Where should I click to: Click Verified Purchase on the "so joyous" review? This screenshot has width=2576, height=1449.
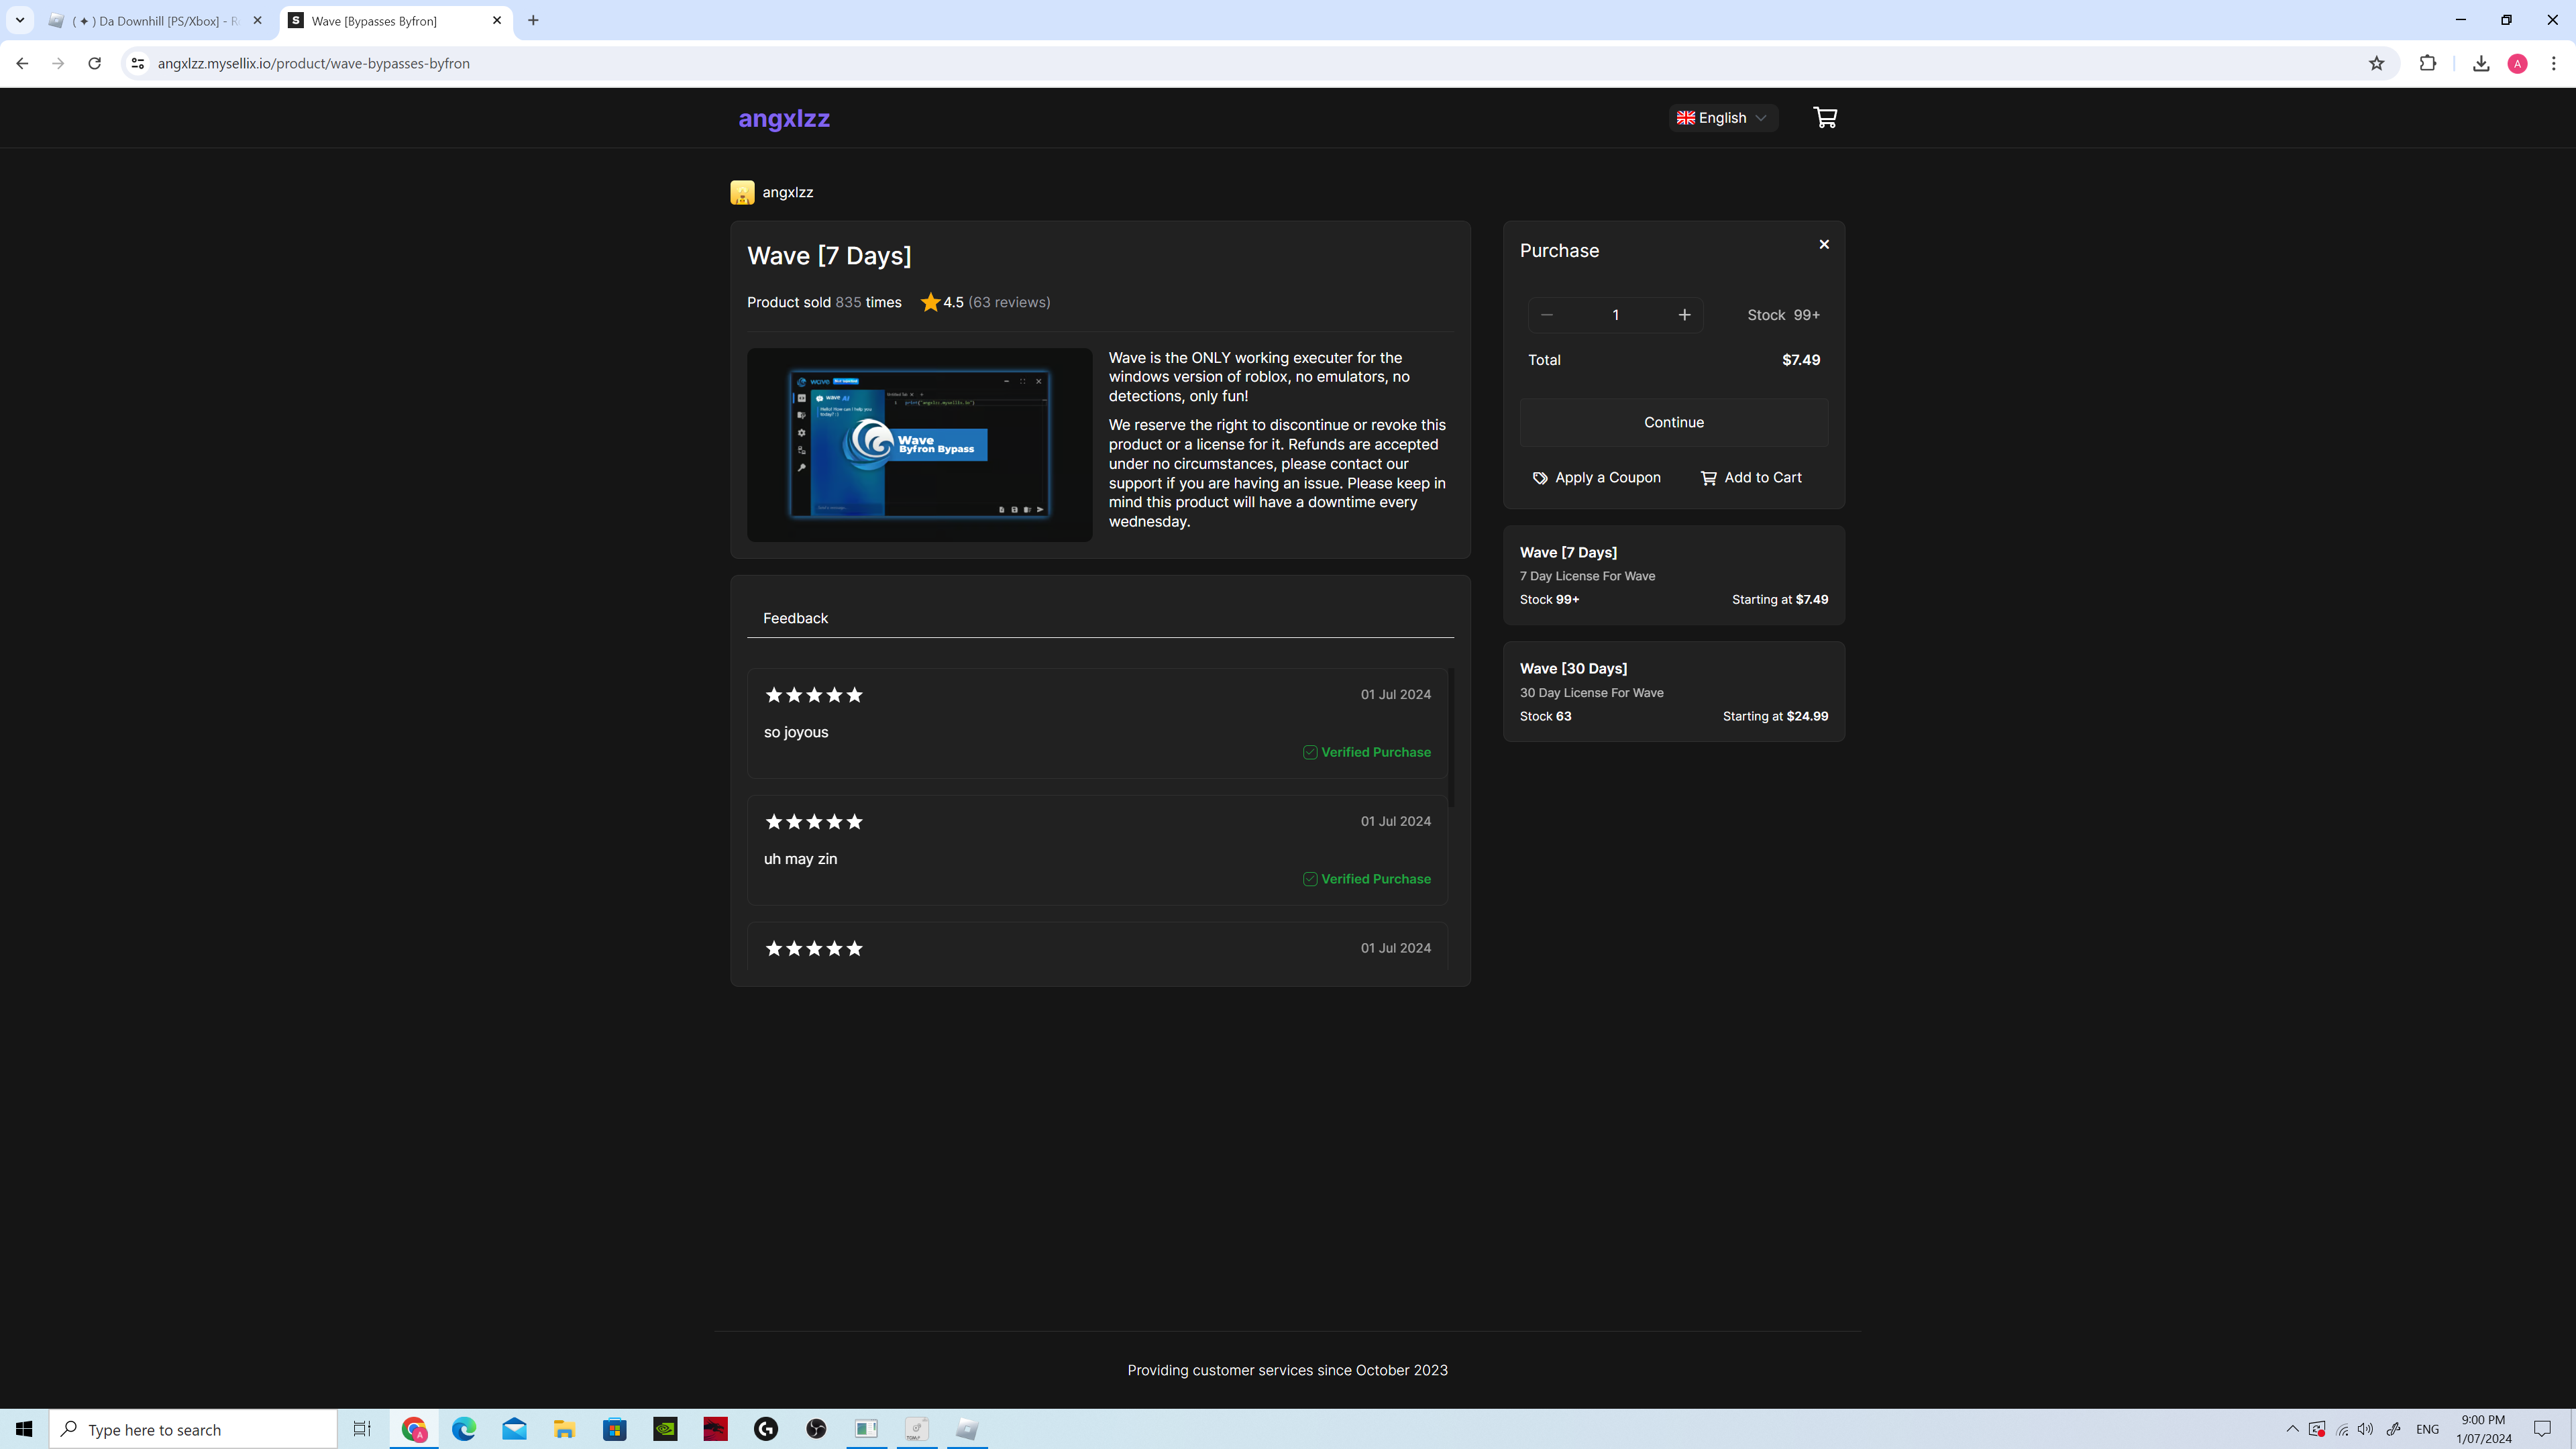(1367, 752)
